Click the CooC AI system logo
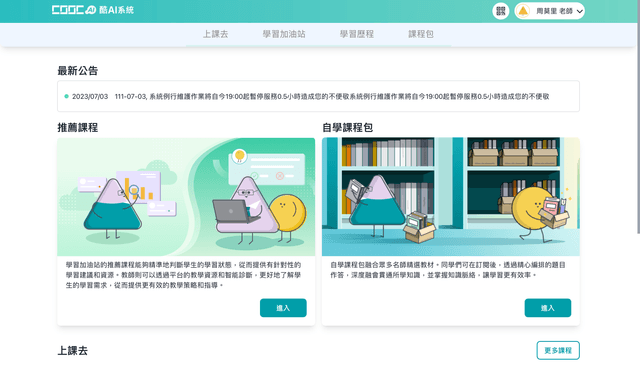The image size is (640, 366). point(93,10)
